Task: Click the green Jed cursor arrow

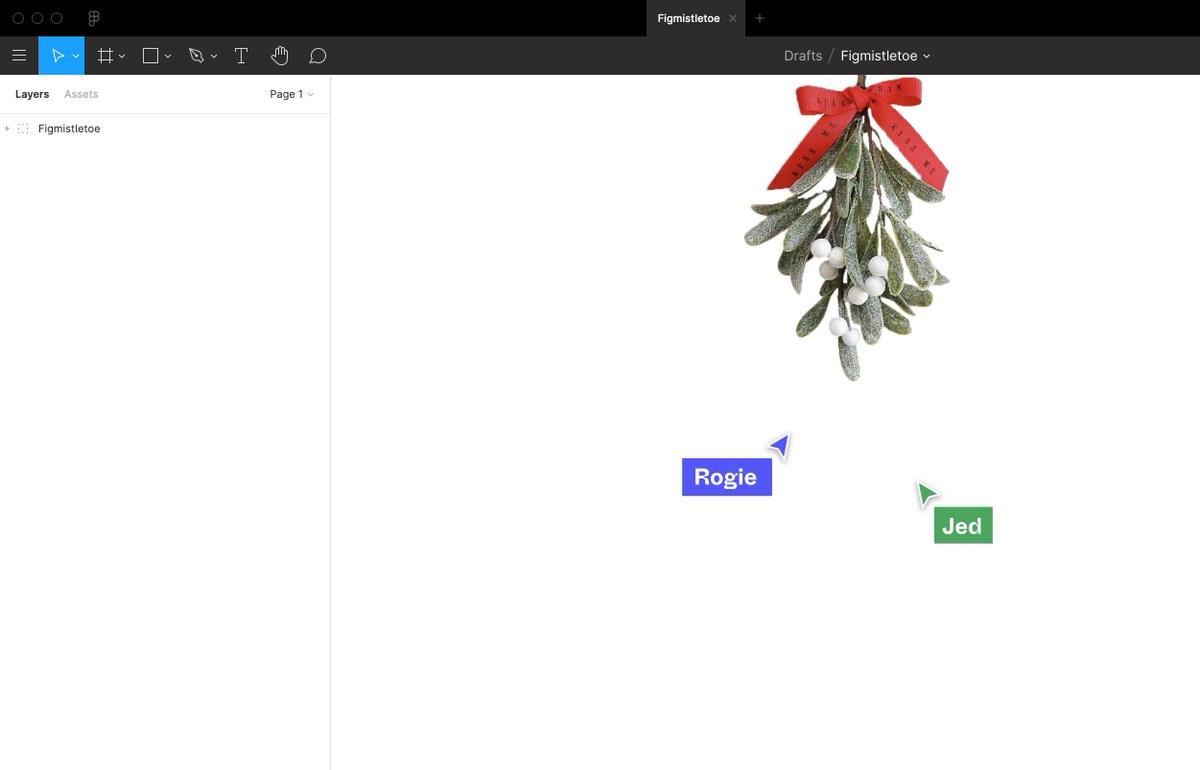Action: (x=927, y=493)
